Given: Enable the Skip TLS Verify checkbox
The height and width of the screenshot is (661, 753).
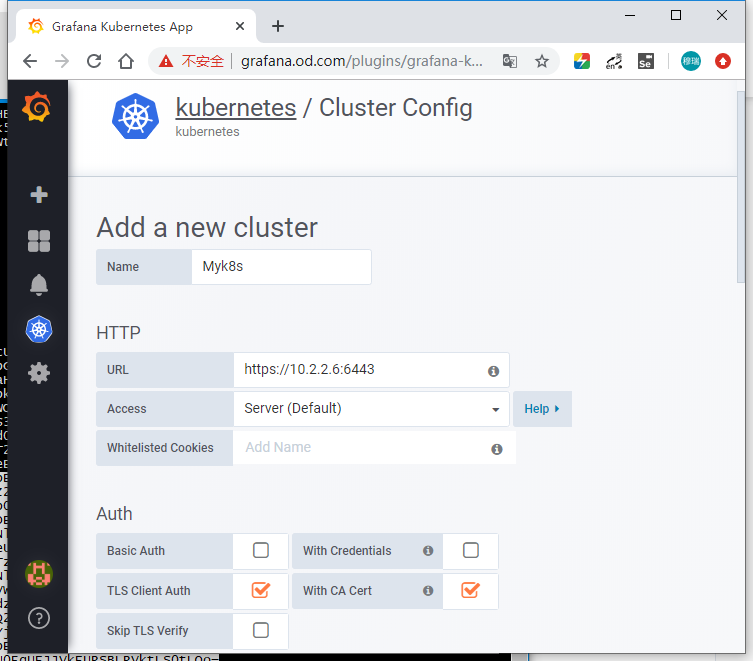Looking at the screenshot, I should coord(261,630).
